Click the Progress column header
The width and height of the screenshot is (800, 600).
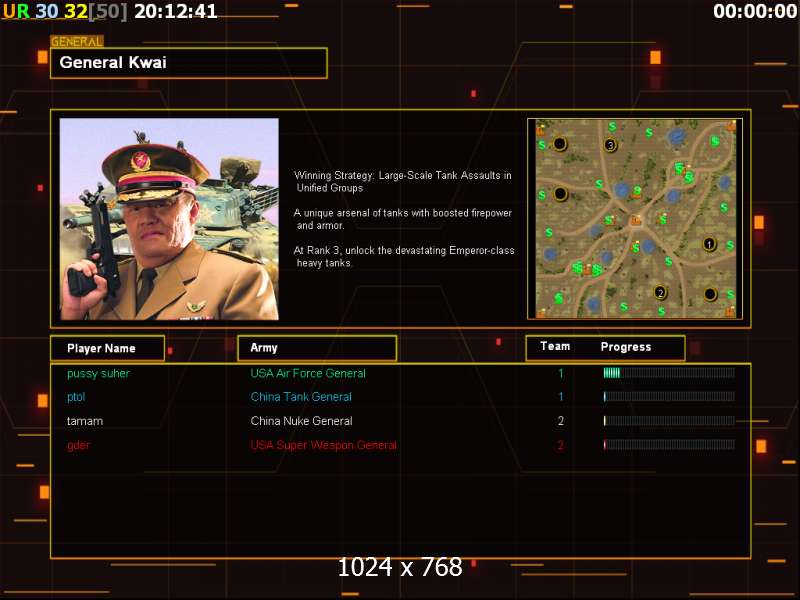tap(626, 347)
